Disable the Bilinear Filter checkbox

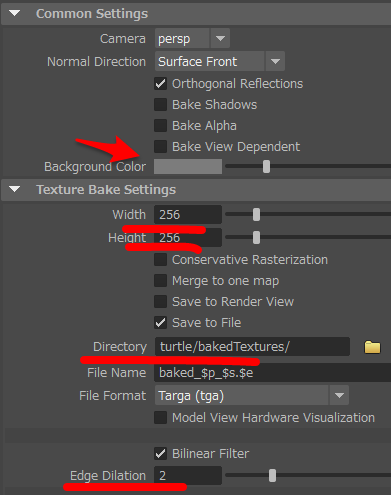pyautogui.click(x=160, y=453)
